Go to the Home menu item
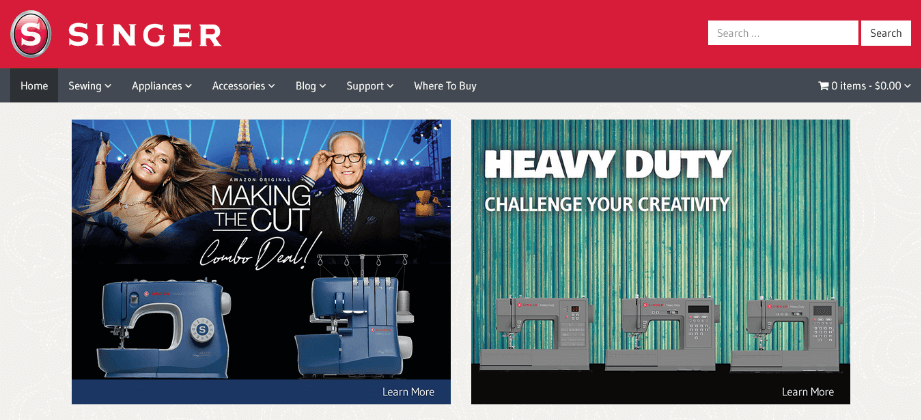 tap(34, 86)
